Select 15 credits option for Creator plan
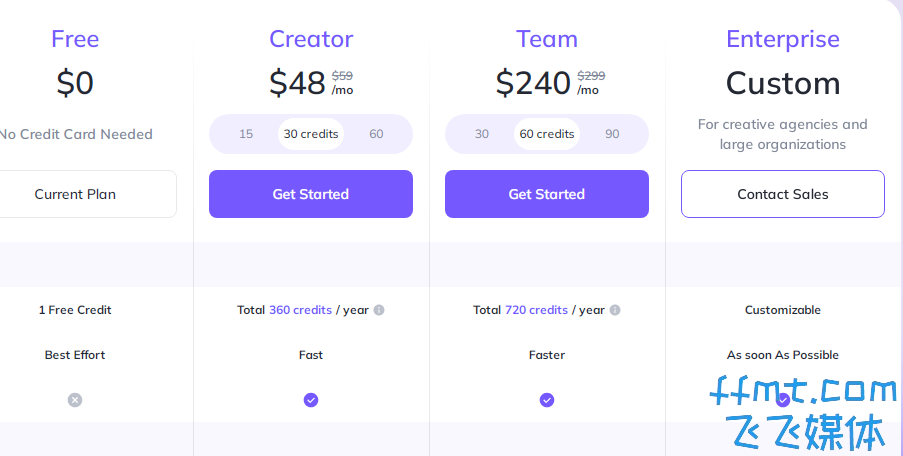This screenshot has height=456, width=903. [x=246, y=134]
